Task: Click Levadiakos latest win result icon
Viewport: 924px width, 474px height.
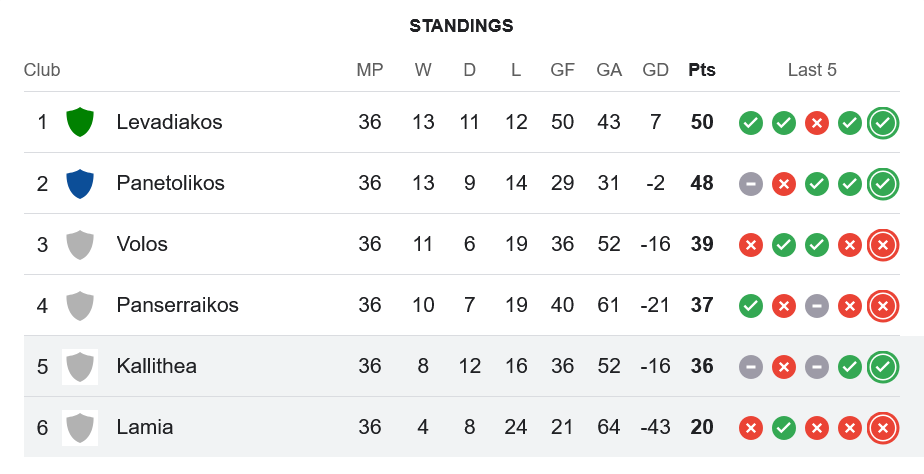Action: (x=882, y=123)
